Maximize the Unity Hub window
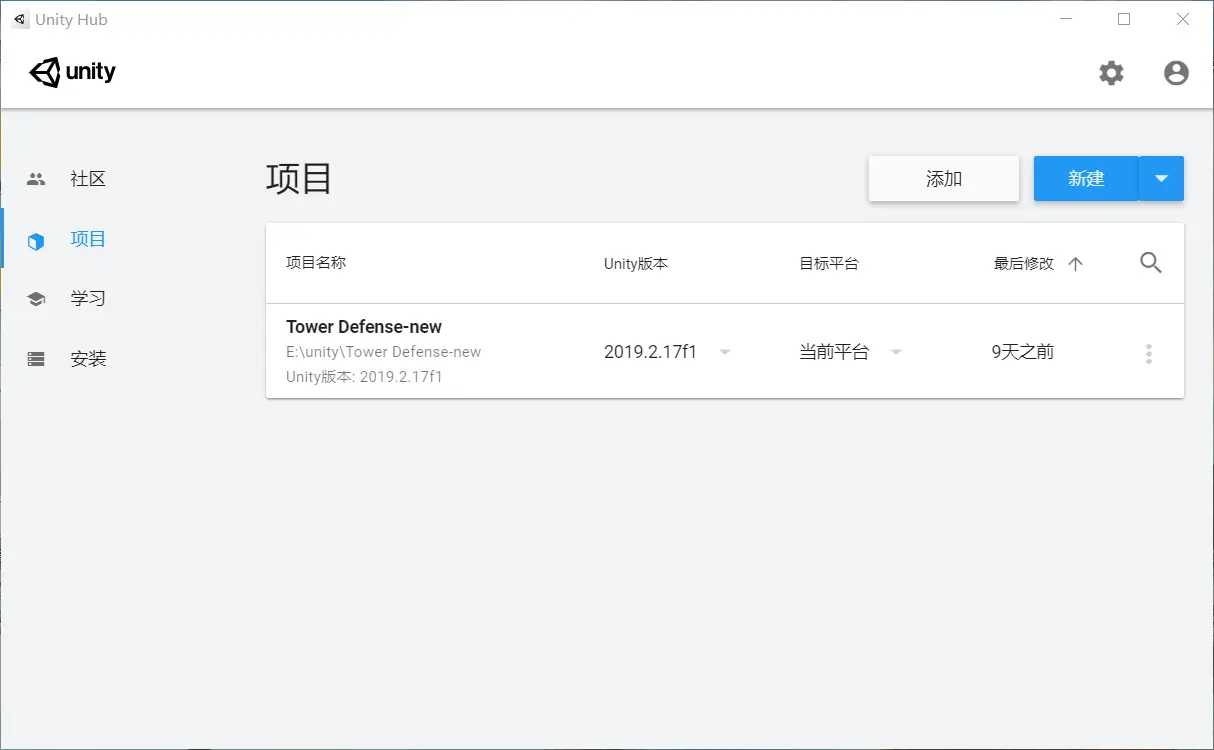This screenshot has width=1214, height=750. tap(1124, 19)
